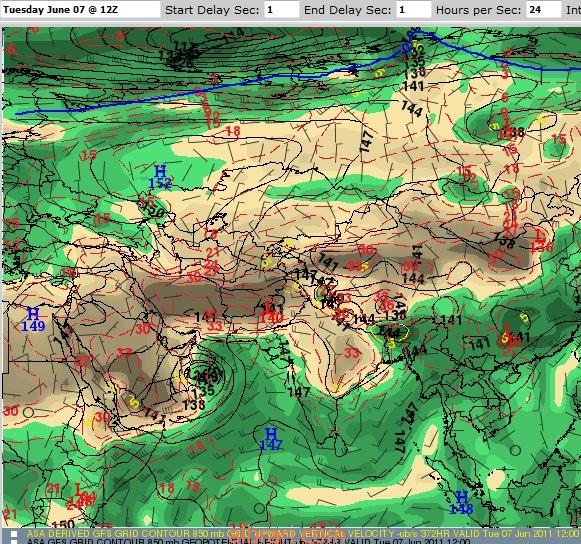Click the small circle beside red 30 label
The width and height of the screenshot is (581, 544).
coord(29,412)
